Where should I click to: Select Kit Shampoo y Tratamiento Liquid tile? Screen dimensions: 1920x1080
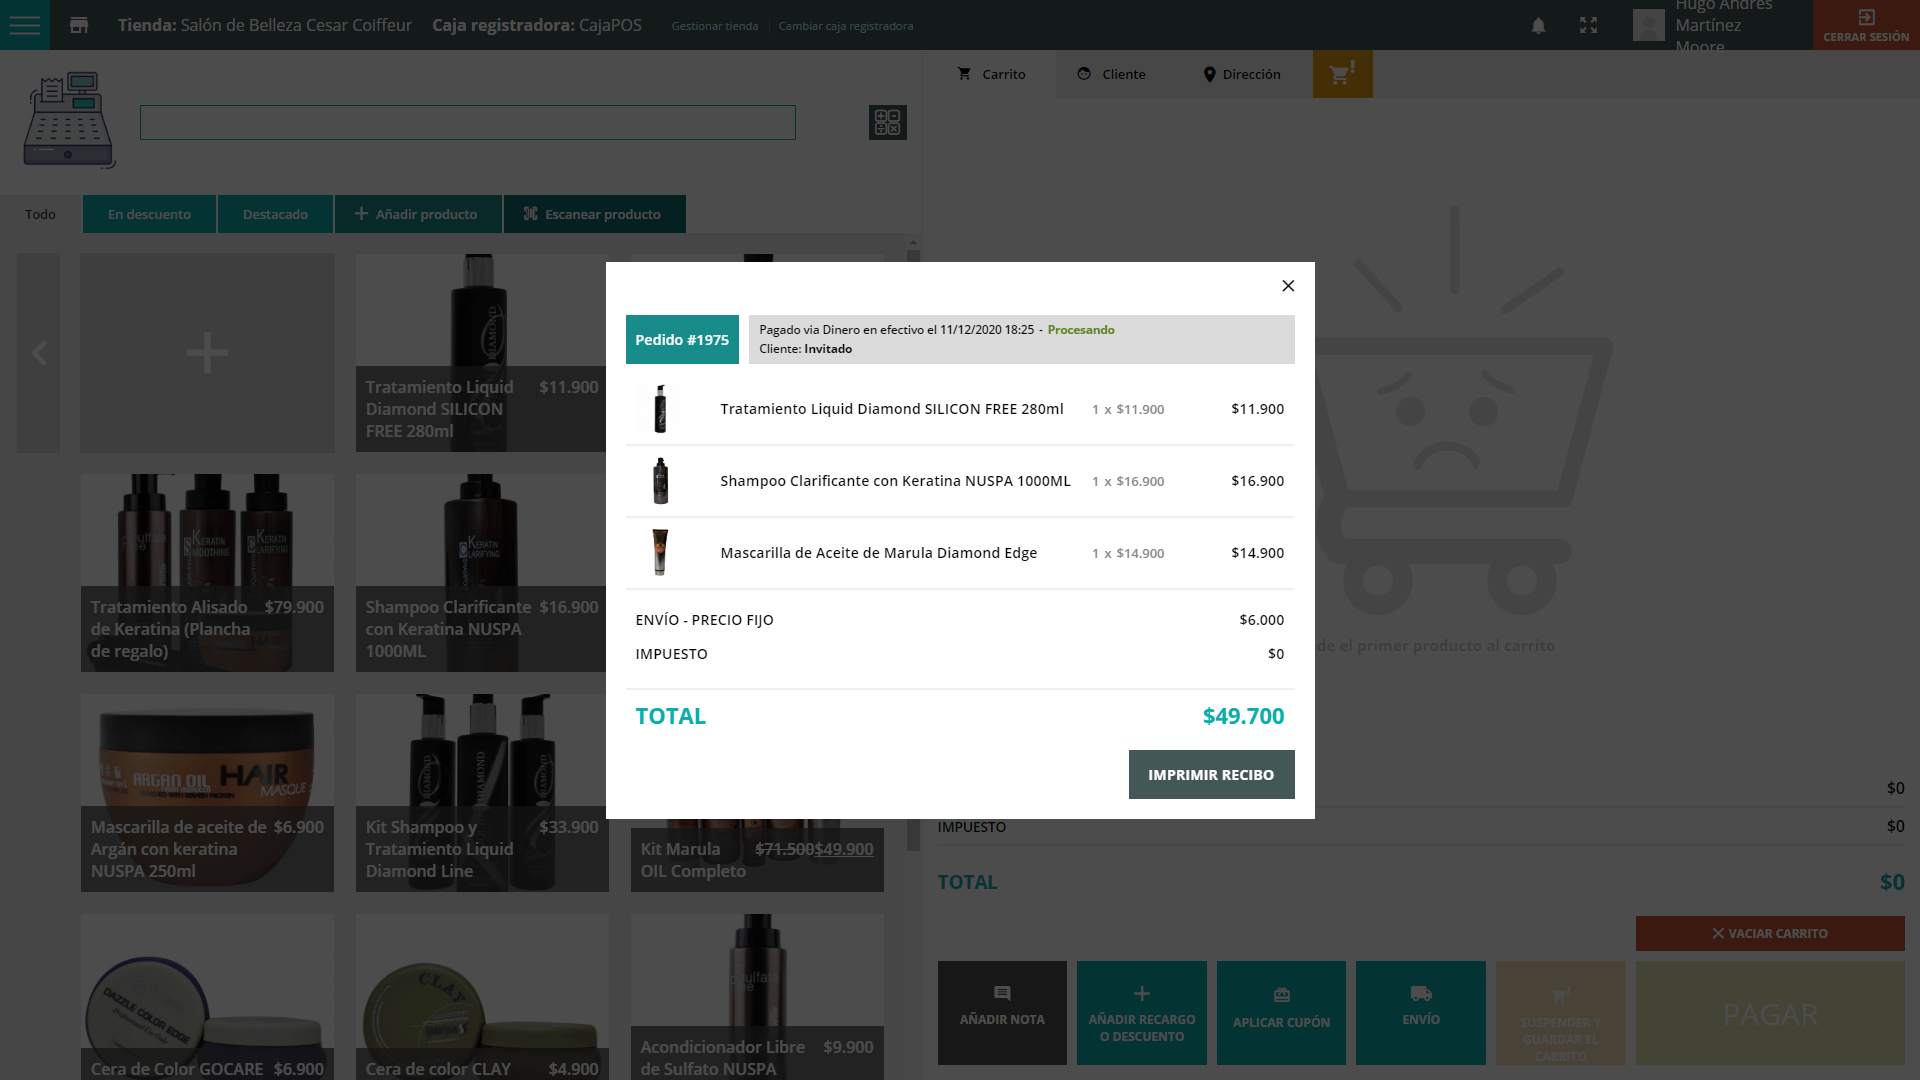[481, 793]
